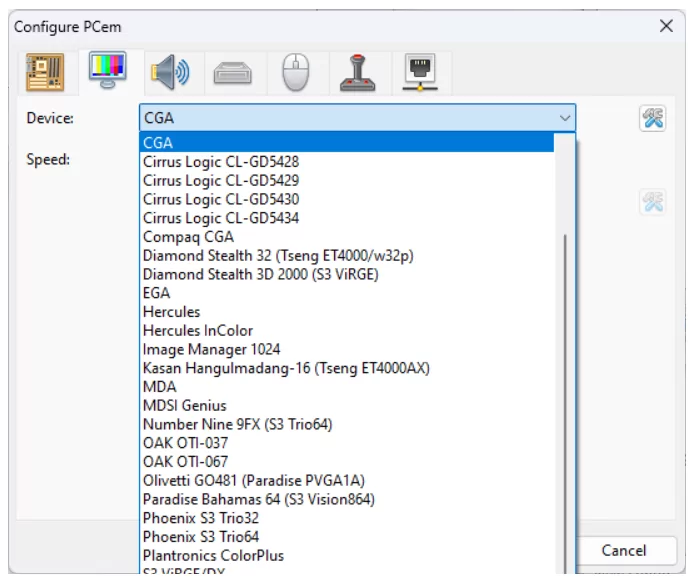Image resolution: width=691 pixels, height=579 pixels.
Task: Select Paradise Bahamas 64 (S3 Vision864)
Action: (x=347, y=499)
